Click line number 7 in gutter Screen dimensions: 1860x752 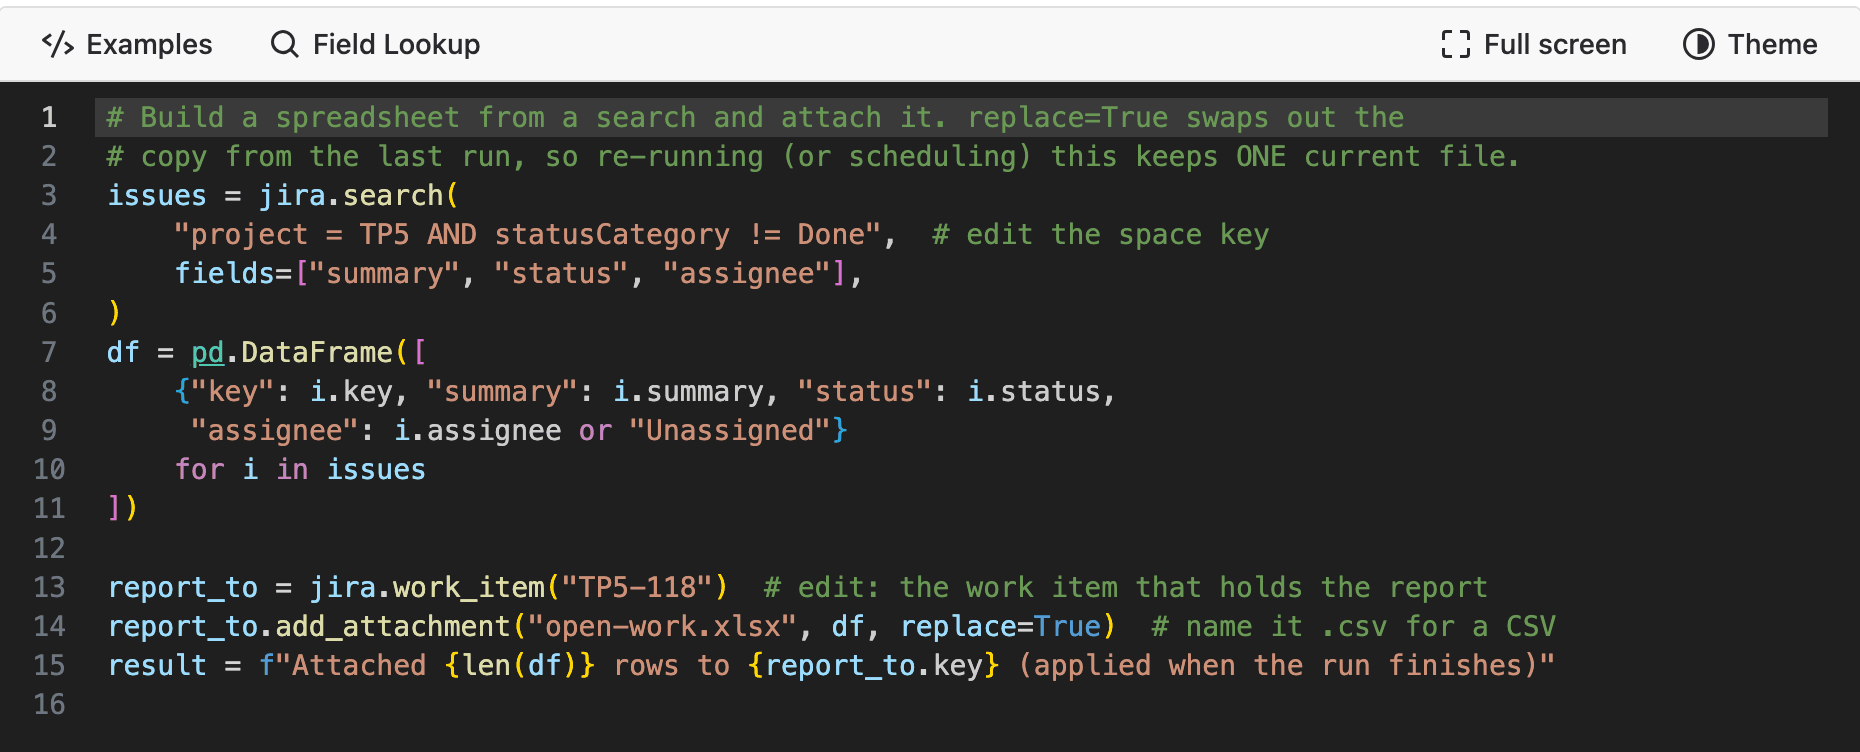49,352
